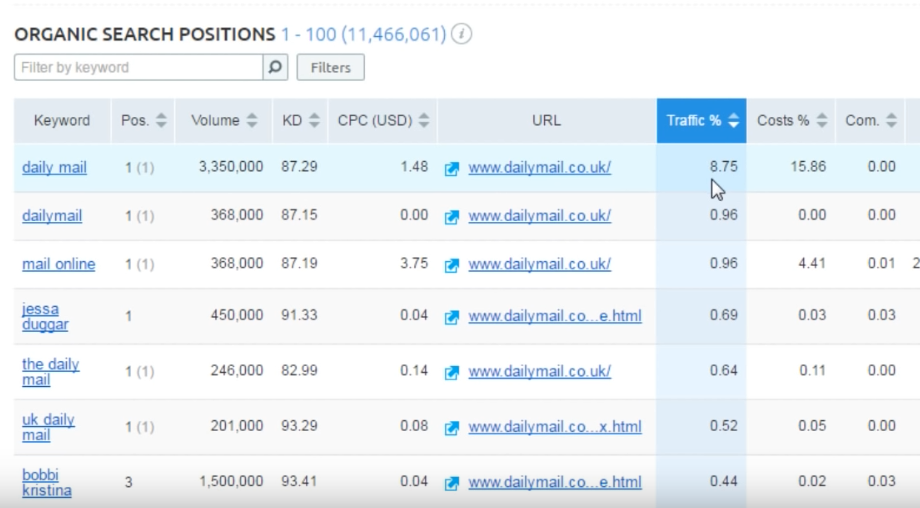Open the mail online keyword link
Image resolution: width=920 pixels, height=508 pixels.
pyautogui.click(x=59, y=264)
